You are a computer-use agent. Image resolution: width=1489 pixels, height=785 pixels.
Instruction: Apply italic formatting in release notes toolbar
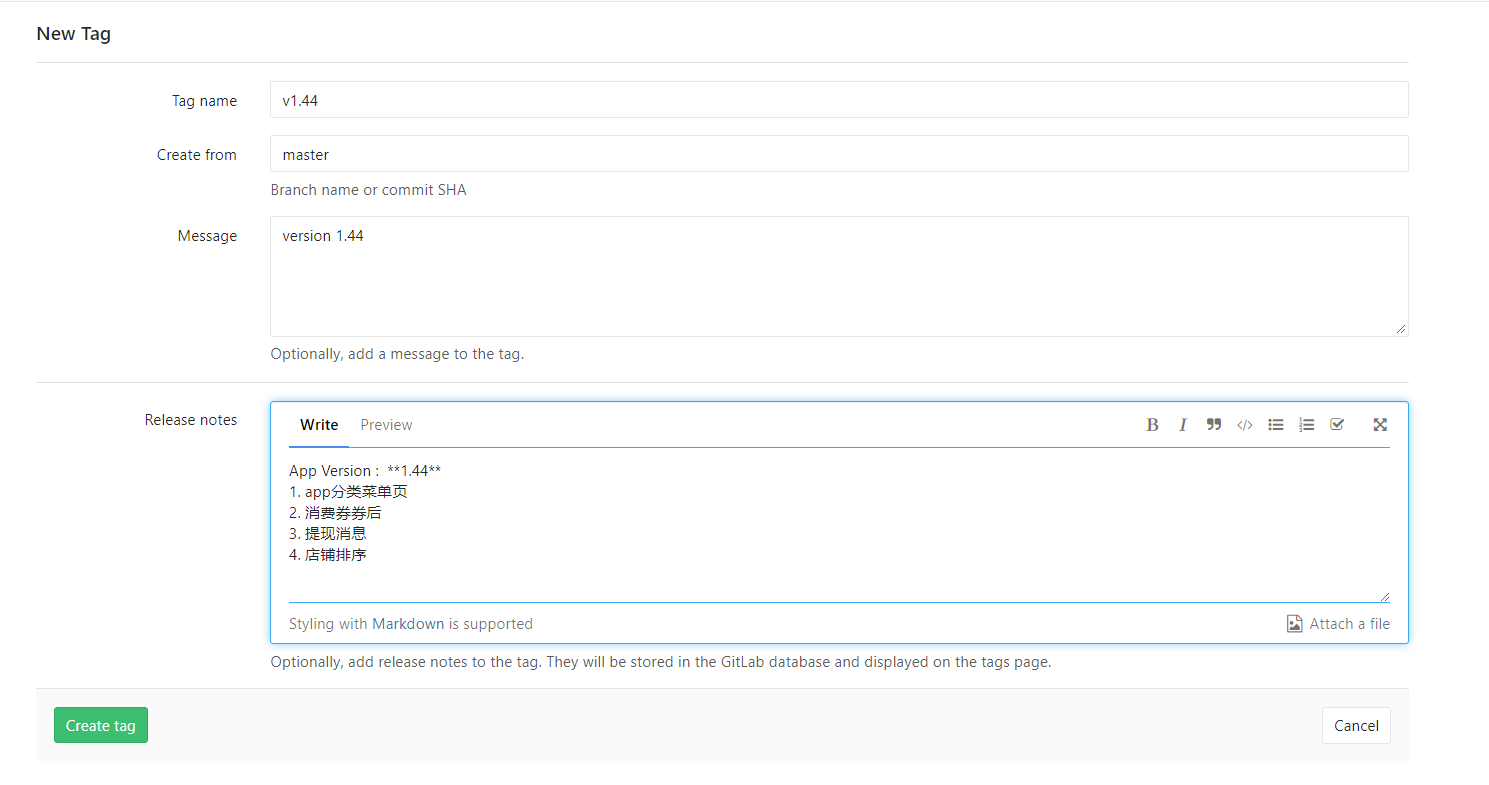coord(1183,425)
